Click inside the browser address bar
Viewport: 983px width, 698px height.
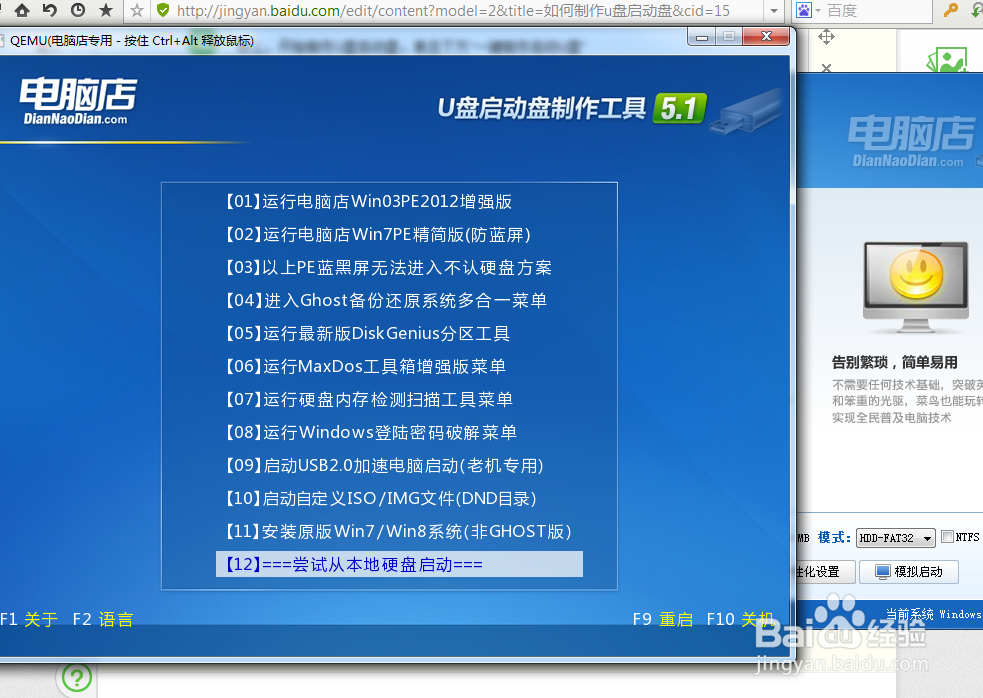click(x=450, y=13)
